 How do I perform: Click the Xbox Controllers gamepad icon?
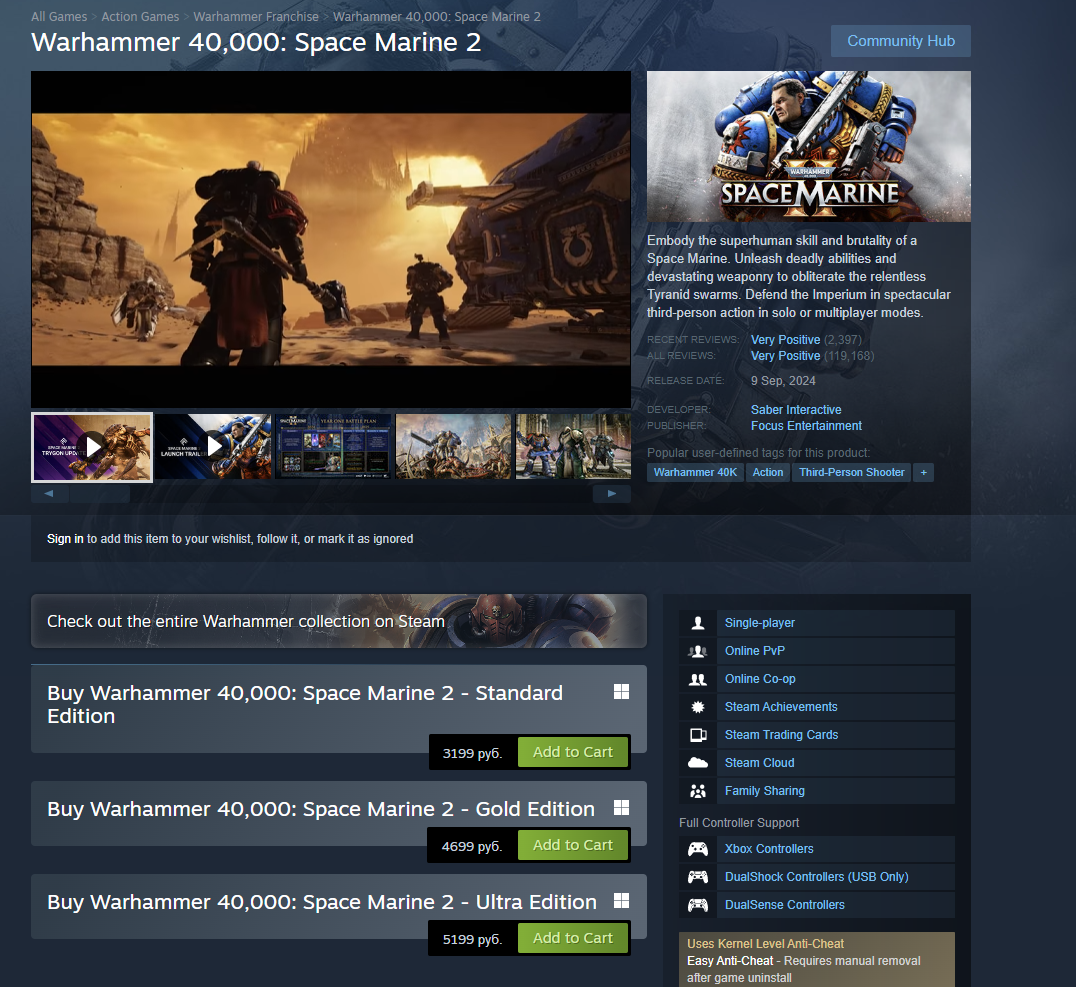[x=698, y=849]
